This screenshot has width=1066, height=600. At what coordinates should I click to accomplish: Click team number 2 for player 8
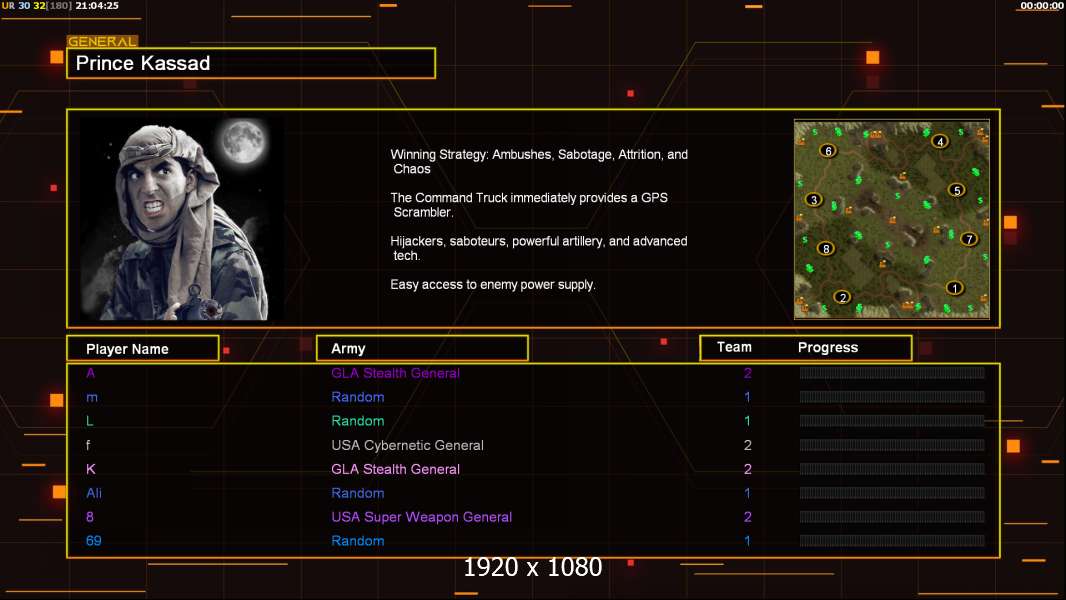click(748, 517)
